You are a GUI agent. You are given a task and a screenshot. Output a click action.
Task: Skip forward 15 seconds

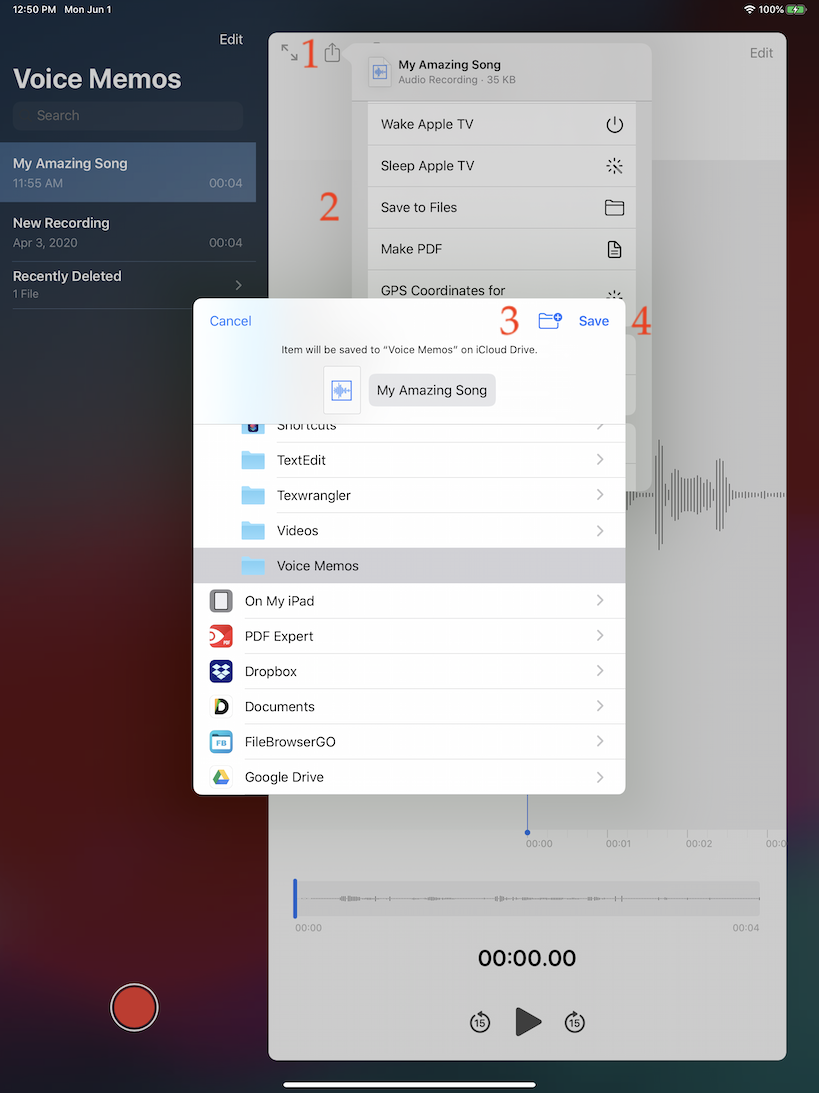coord(574,1023)
